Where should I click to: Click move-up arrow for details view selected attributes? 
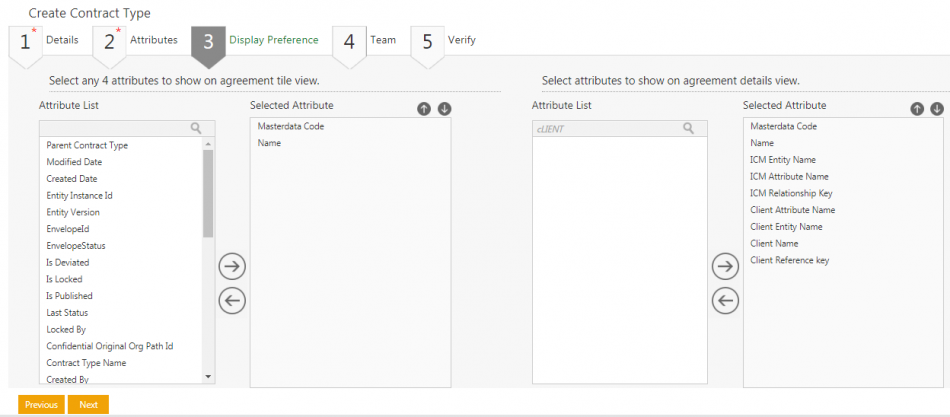point(917,109)
